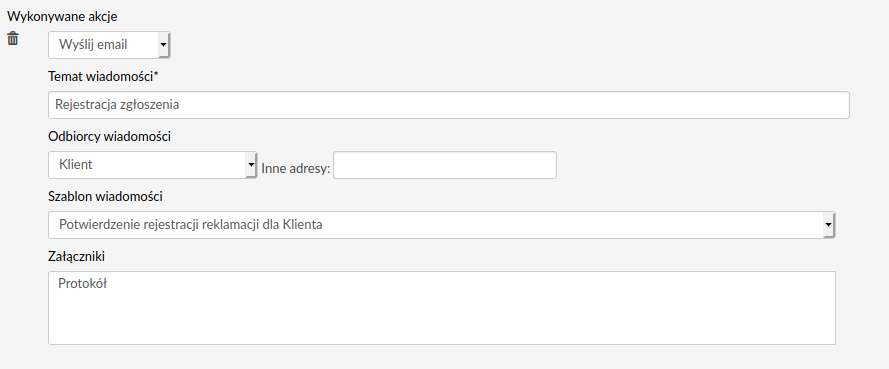
Task: Open the Szablon wiadomości template dropdown
Action: (442, 225)
